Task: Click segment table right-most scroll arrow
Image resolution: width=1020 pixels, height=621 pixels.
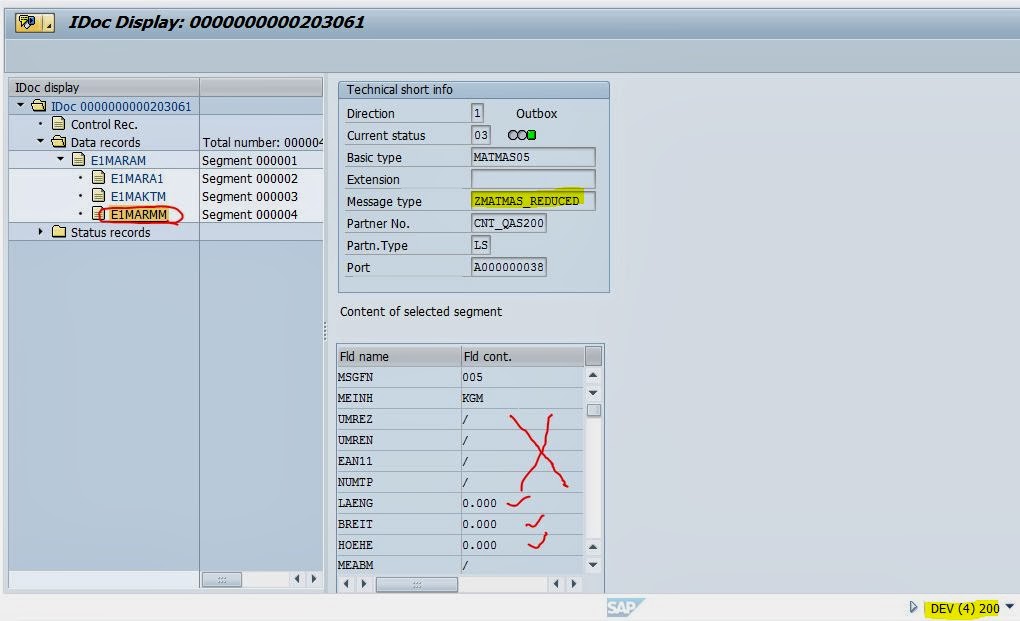Action: (574, 584)
